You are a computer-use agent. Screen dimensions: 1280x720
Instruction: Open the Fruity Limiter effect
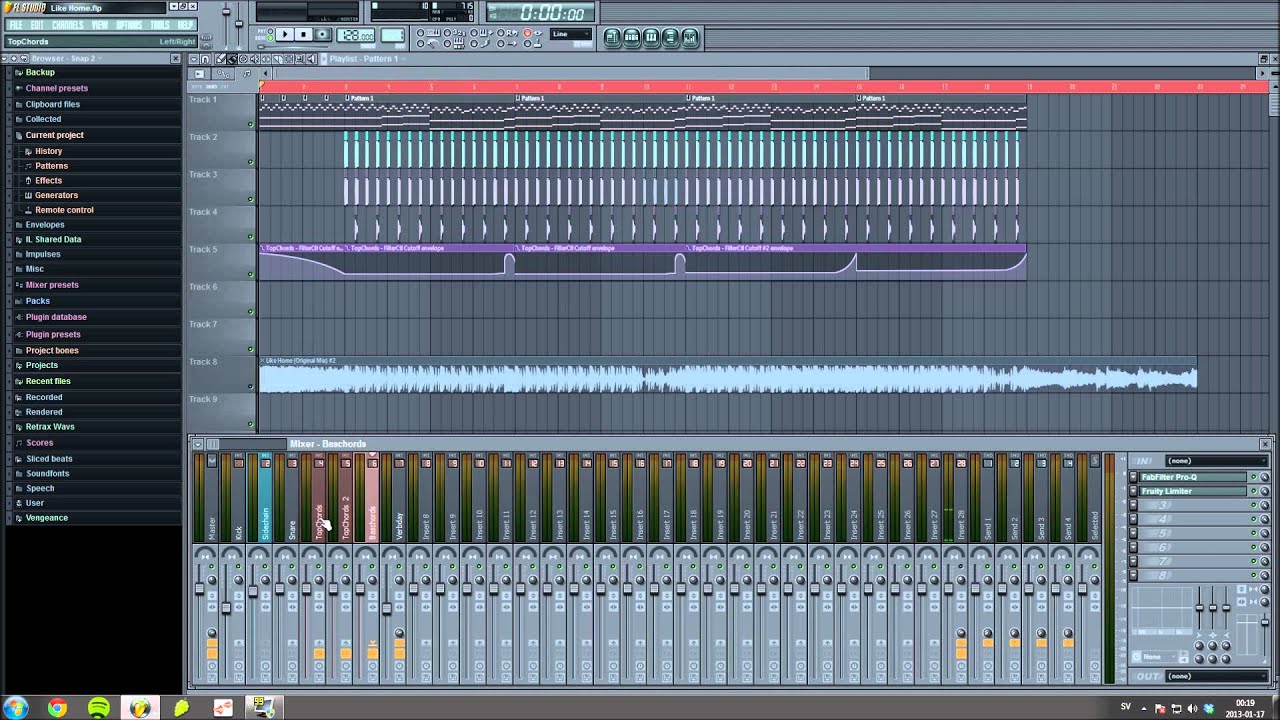(x=1193, y=491)
